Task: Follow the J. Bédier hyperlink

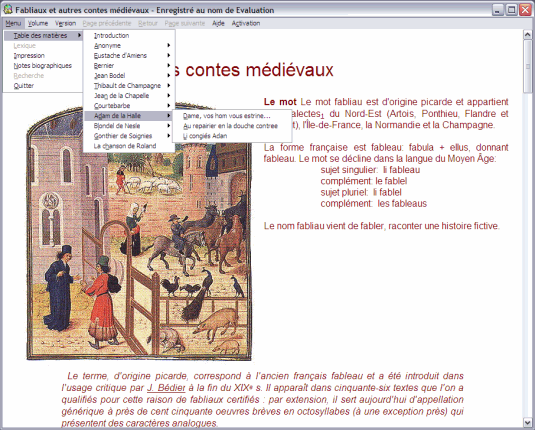Action: tap(166, 388)
